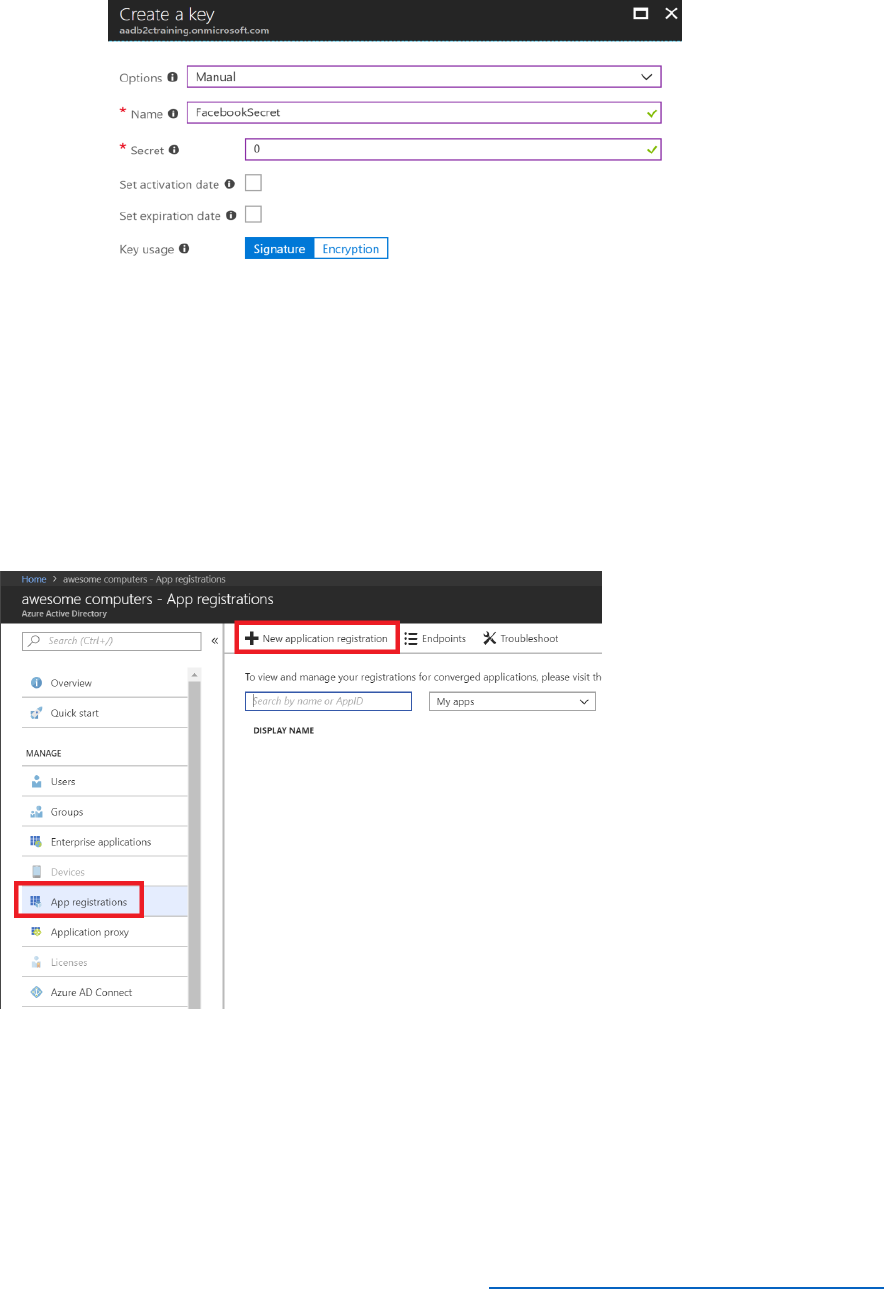Click the Overview info icon
The height and width of the screenshot is (1289, 884).
pyautogui.click(x=37, y=683)
